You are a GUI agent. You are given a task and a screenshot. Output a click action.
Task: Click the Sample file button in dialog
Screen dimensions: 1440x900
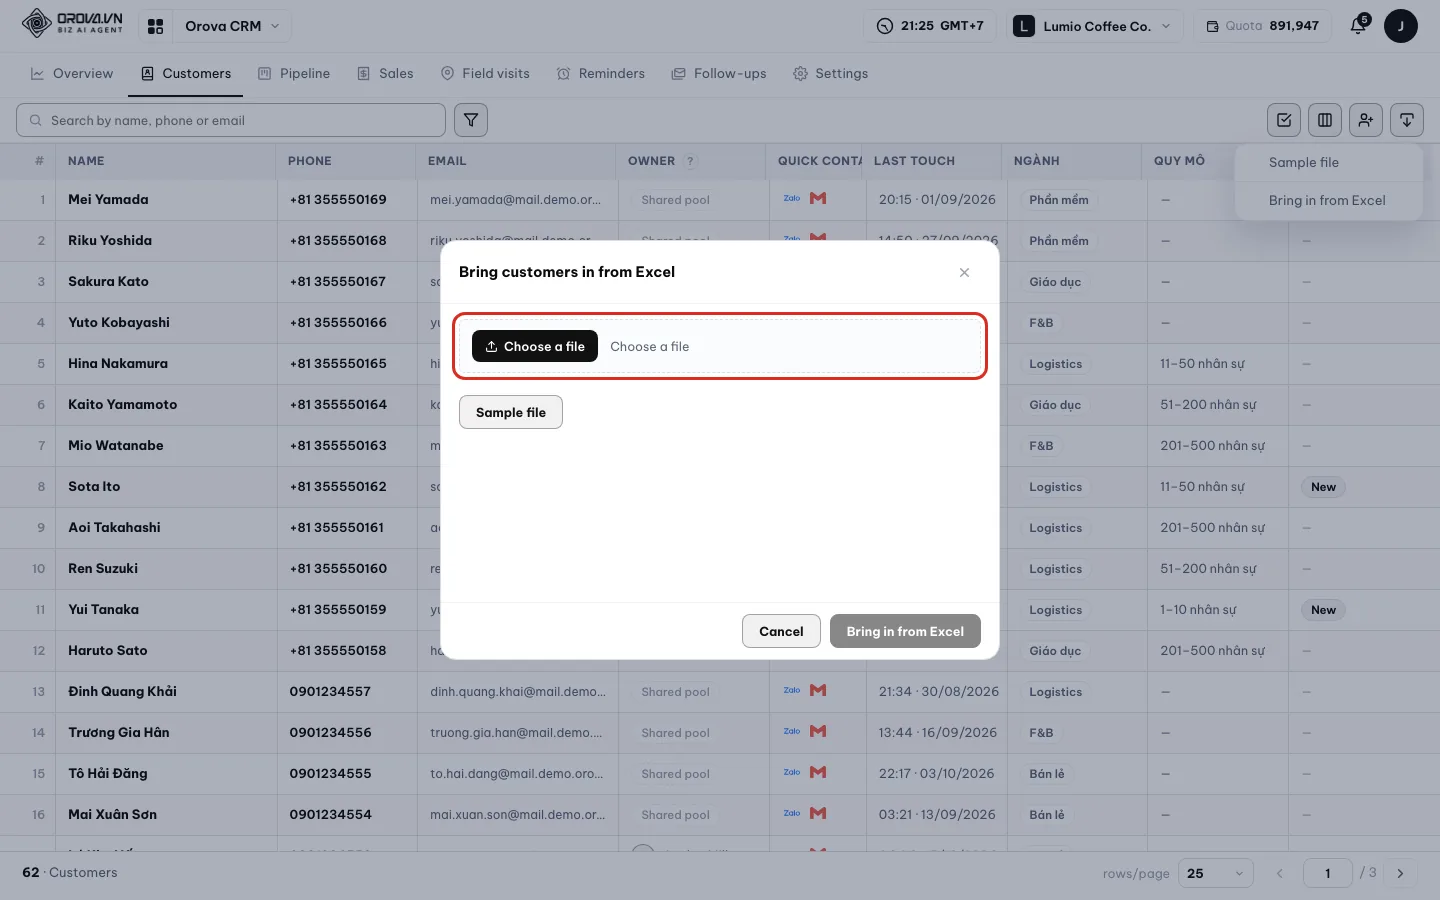(x=511, y=412)
